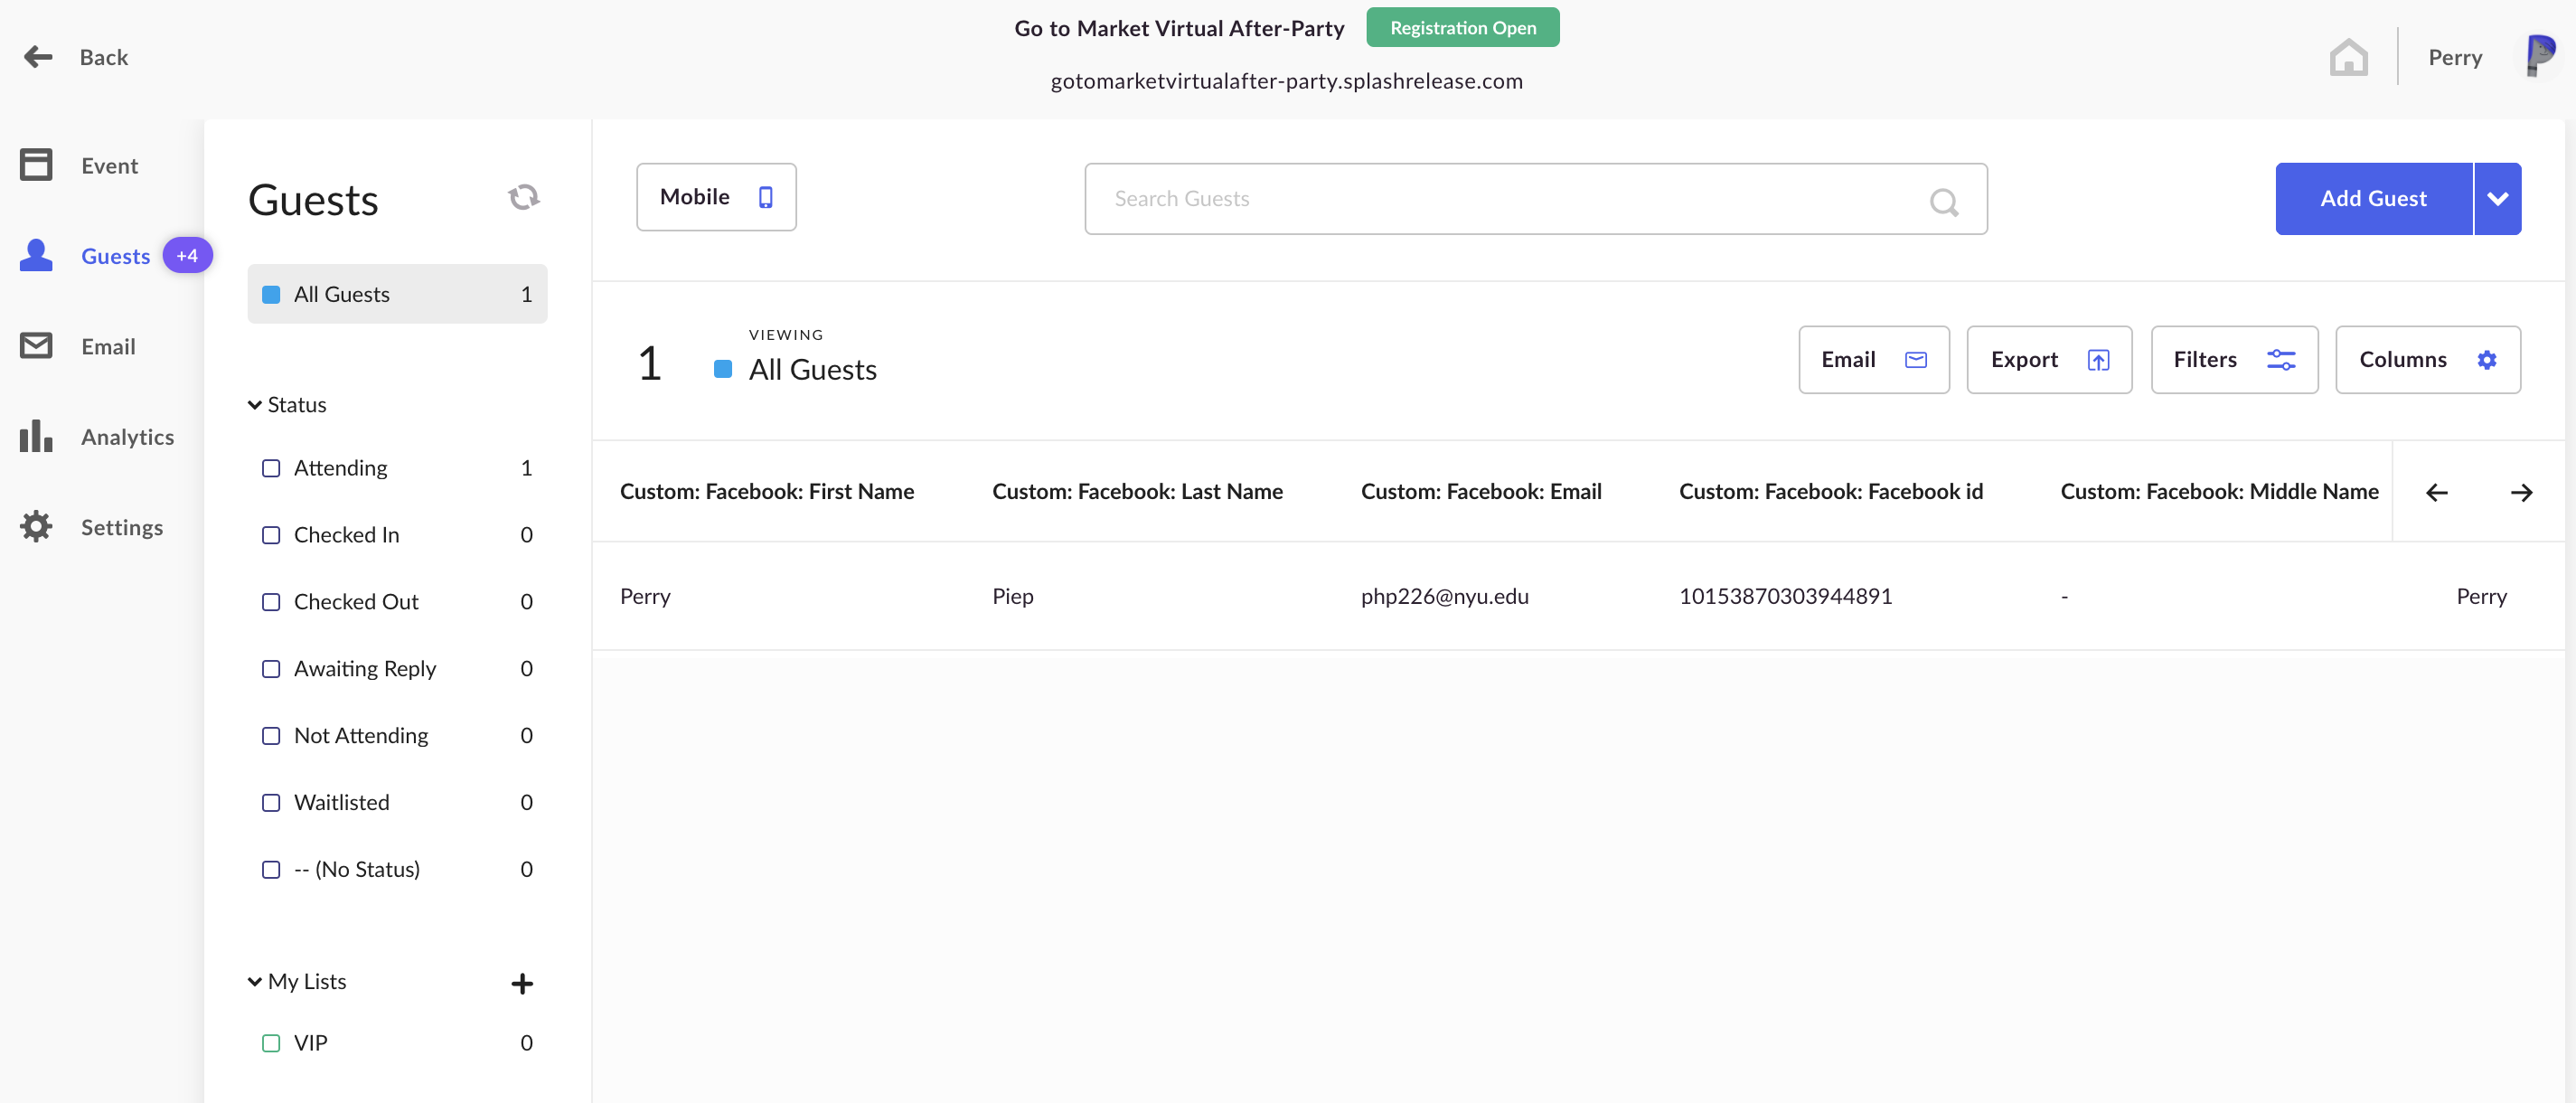This screenshot has width=2576, height=1103.
Task: Open the Analytics menu item
Action: (127, 437)
